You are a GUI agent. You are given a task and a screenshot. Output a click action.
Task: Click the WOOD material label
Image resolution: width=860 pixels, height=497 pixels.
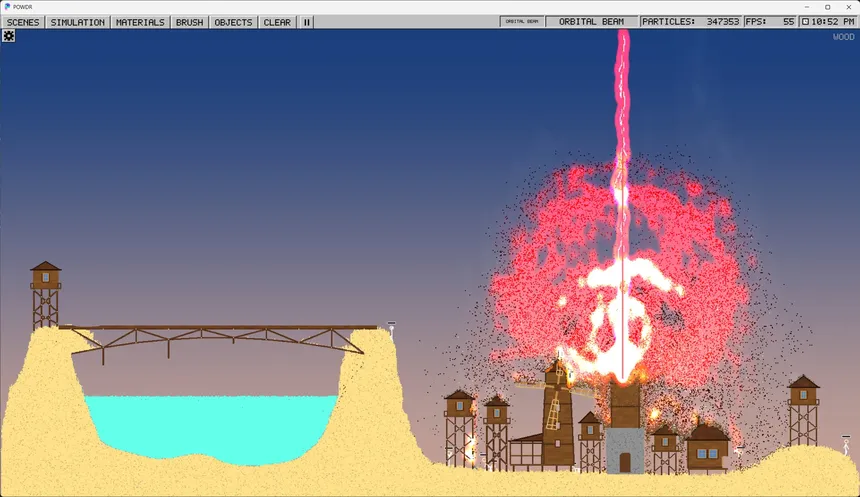[x=844, y=37]
